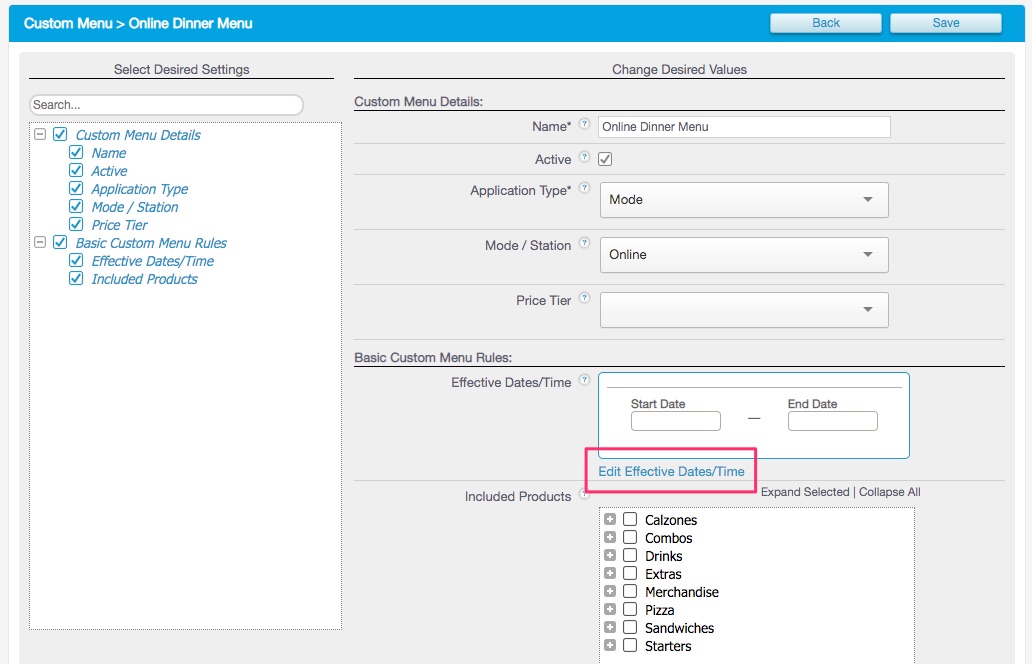Screen dimensions: 1032x664
Task: Click the help icon beside Active
Action: pyautogui.click(x=586, y=157)
